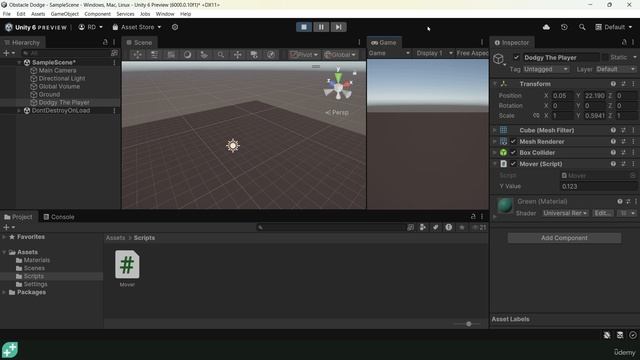Disable the Mover (Script) component checkbox
The image size is (640, 360).
(513, 164)
